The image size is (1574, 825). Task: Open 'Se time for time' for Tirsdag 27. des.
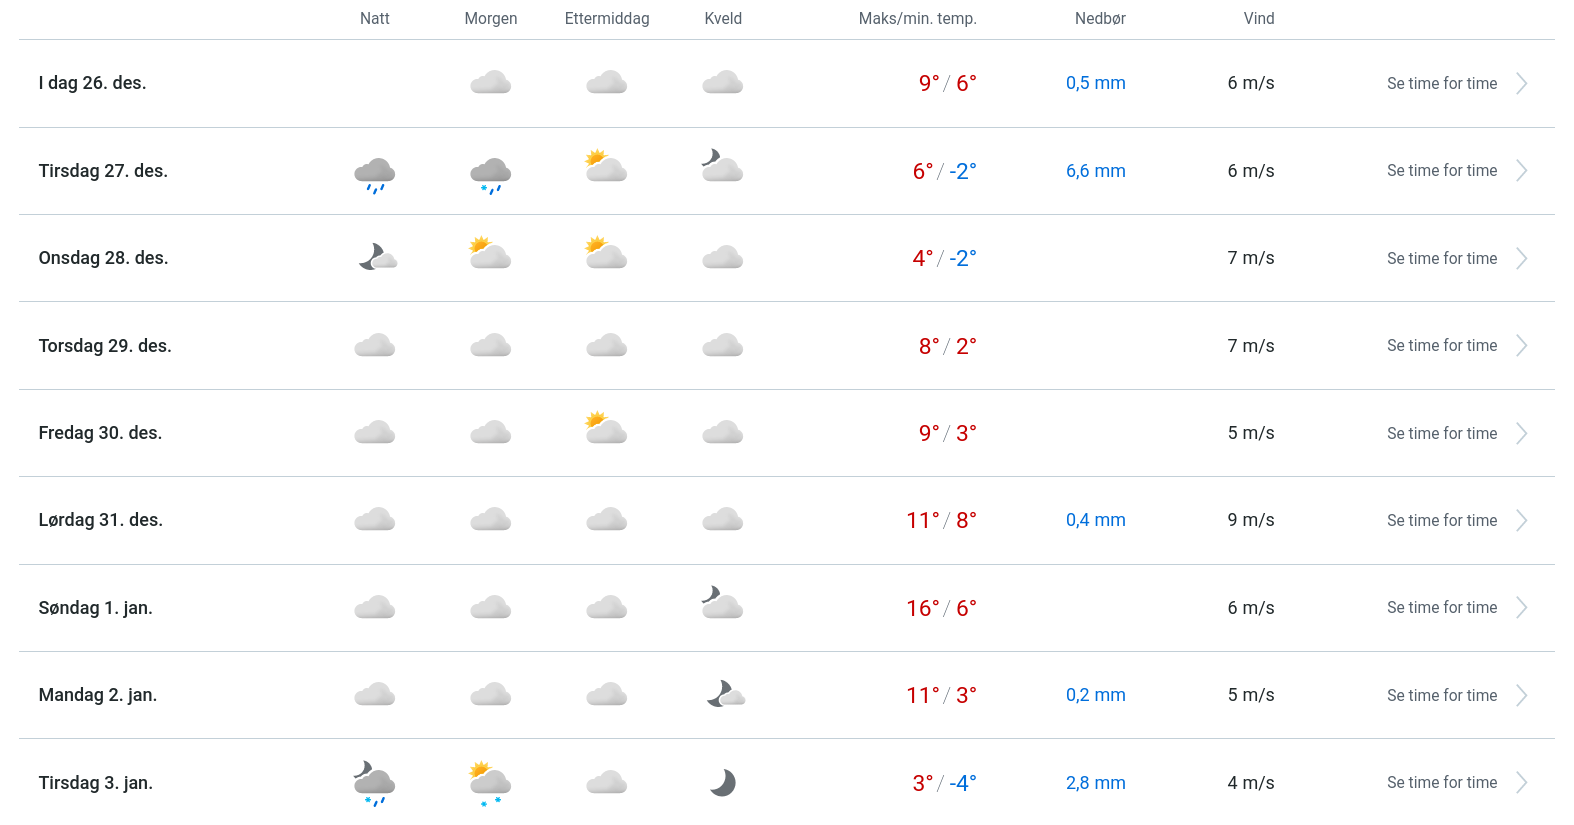coord(1441,171)
